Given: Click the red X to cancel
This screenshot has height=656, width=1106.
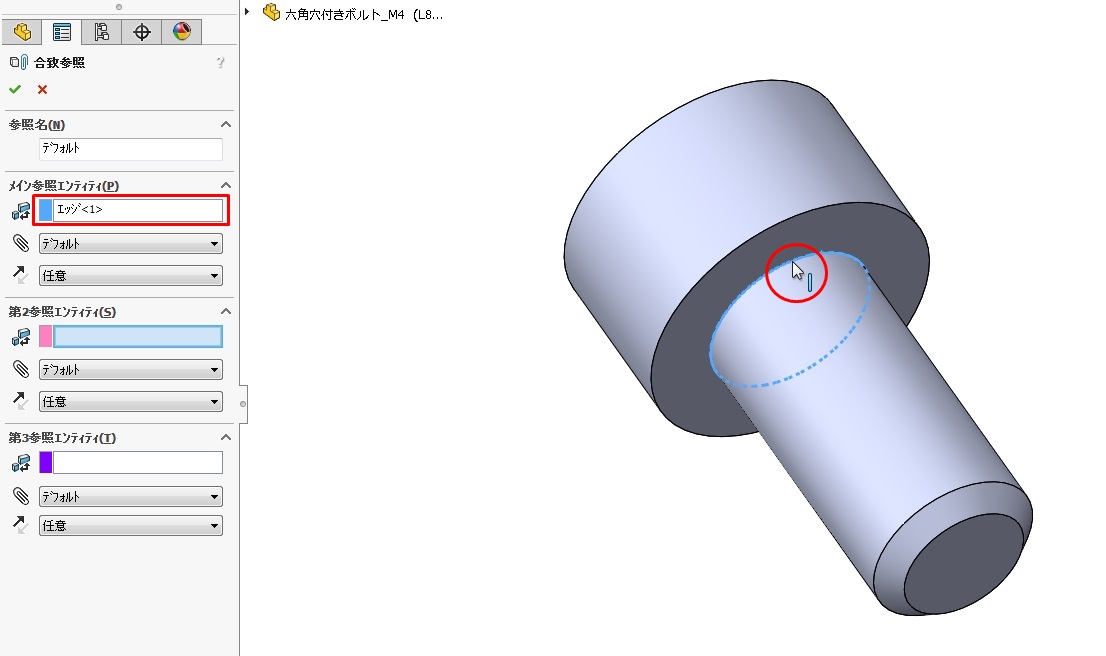Looking at the screenshot, I should pyautogui.click(x=42, y=90).
